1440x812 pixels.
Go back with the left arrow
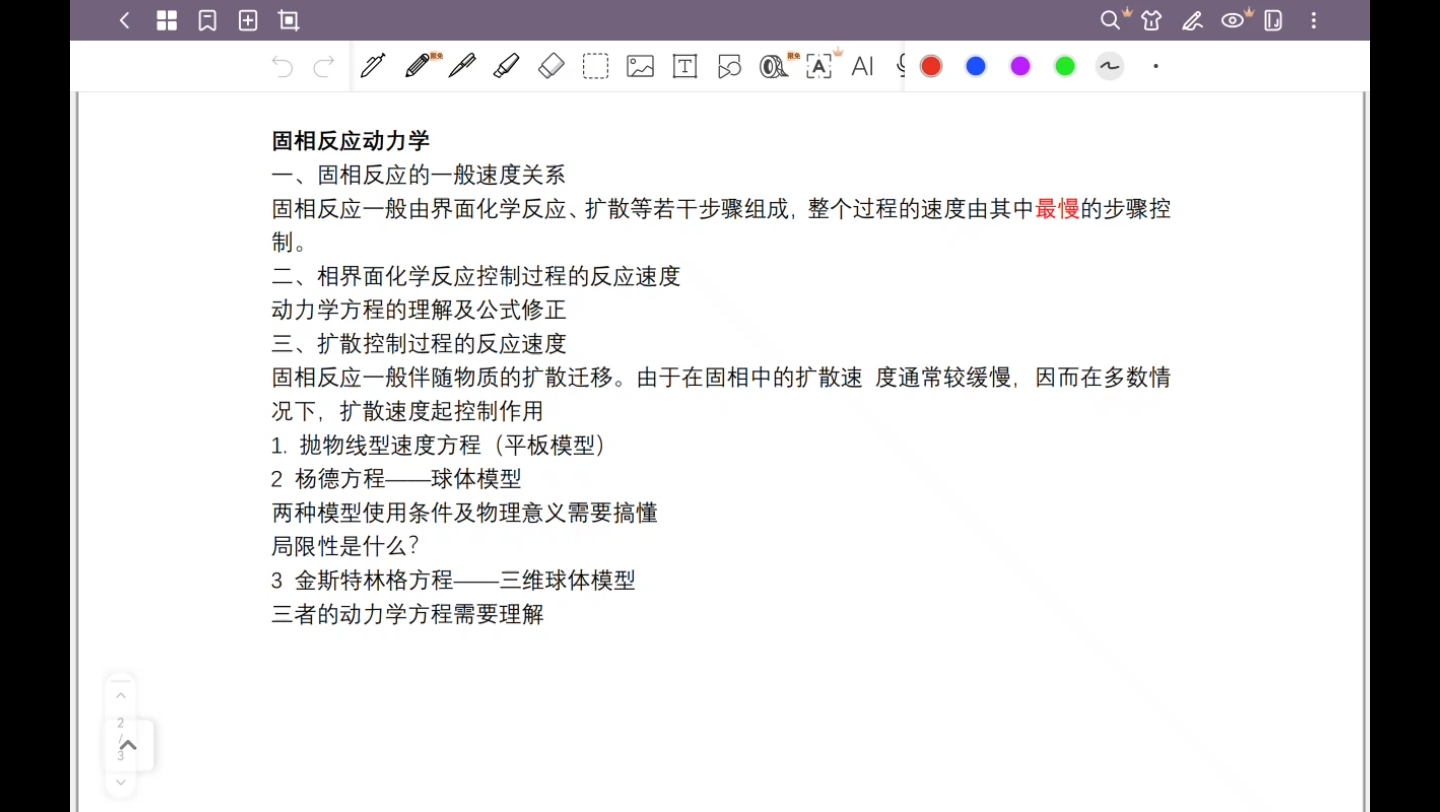125,20
